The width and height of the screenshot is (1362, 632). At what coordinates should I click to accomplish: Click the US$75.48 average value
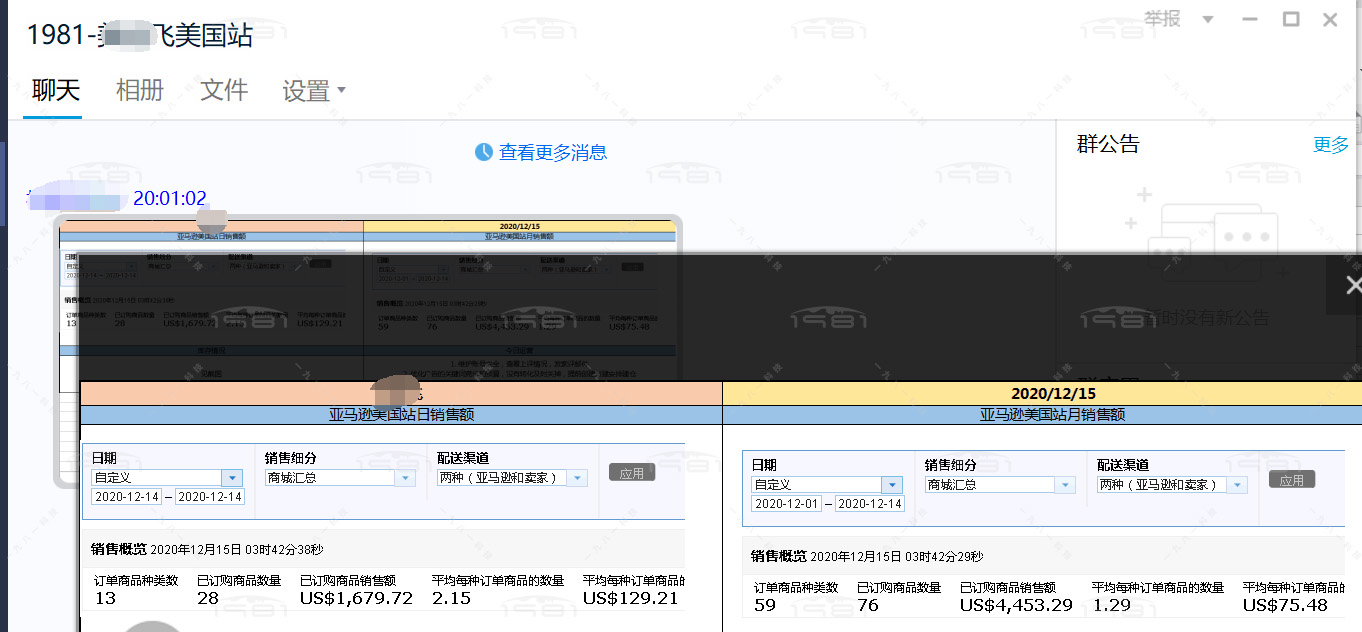tap(1286, 606)
